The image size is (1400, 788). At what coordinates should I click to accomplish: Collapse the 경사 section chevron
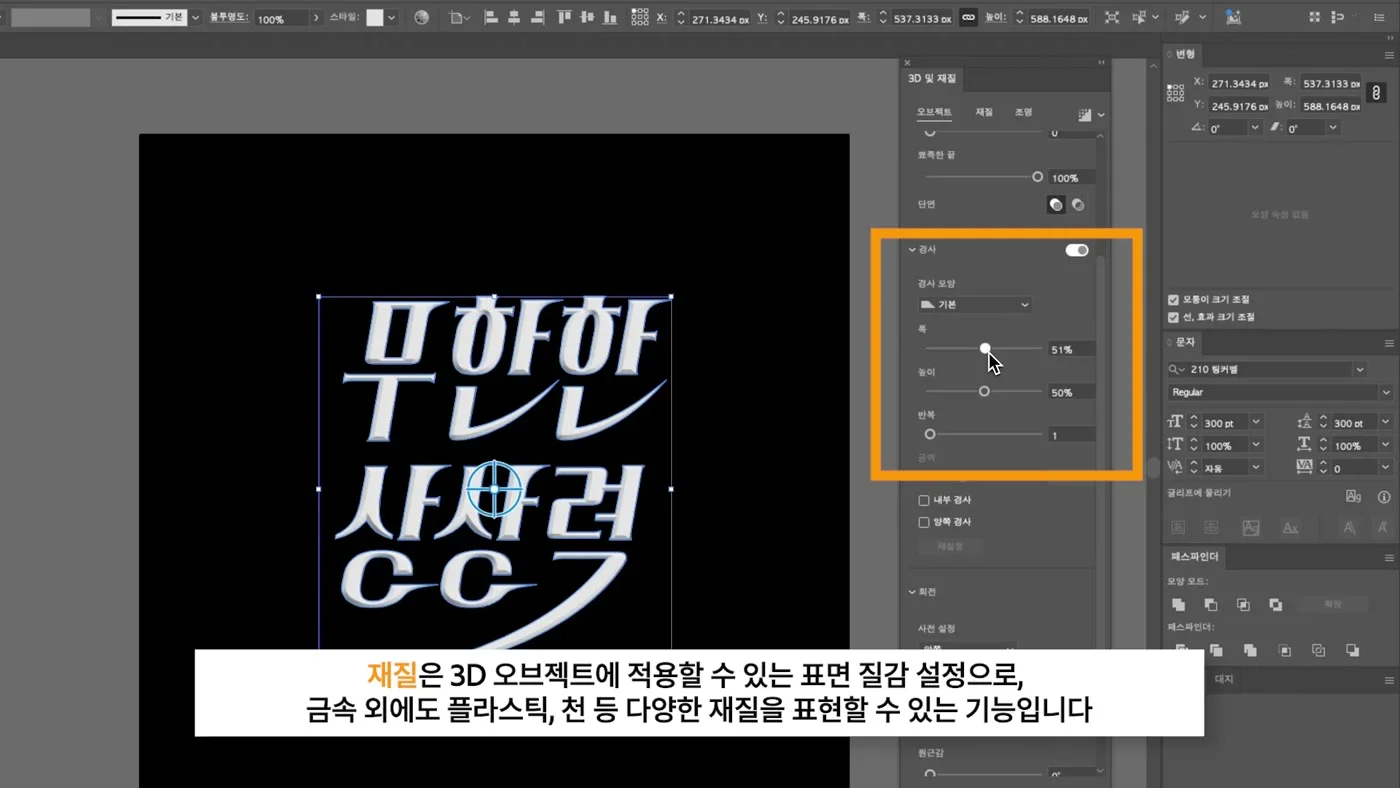[x=912, y=249]
